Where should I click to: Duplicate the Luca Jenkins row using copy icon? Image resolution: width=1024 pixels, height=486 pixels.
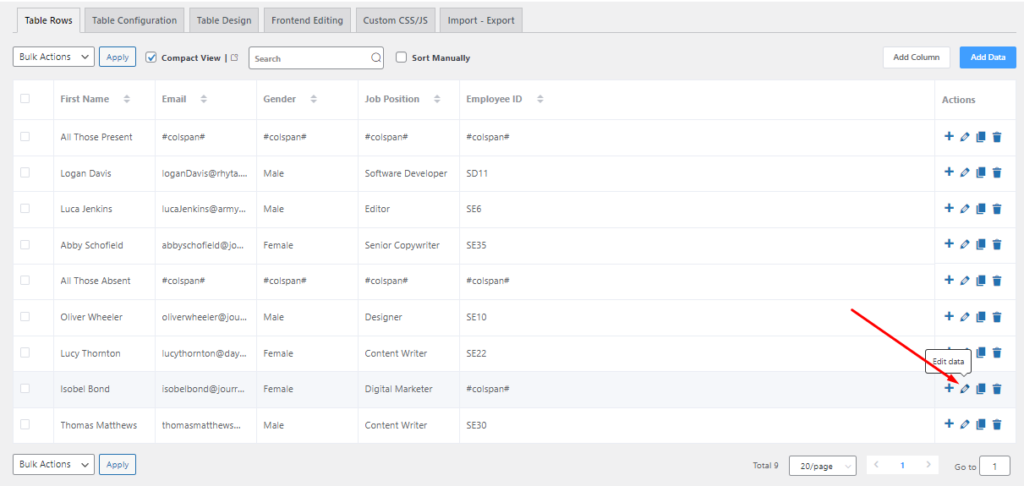point(980,209)
